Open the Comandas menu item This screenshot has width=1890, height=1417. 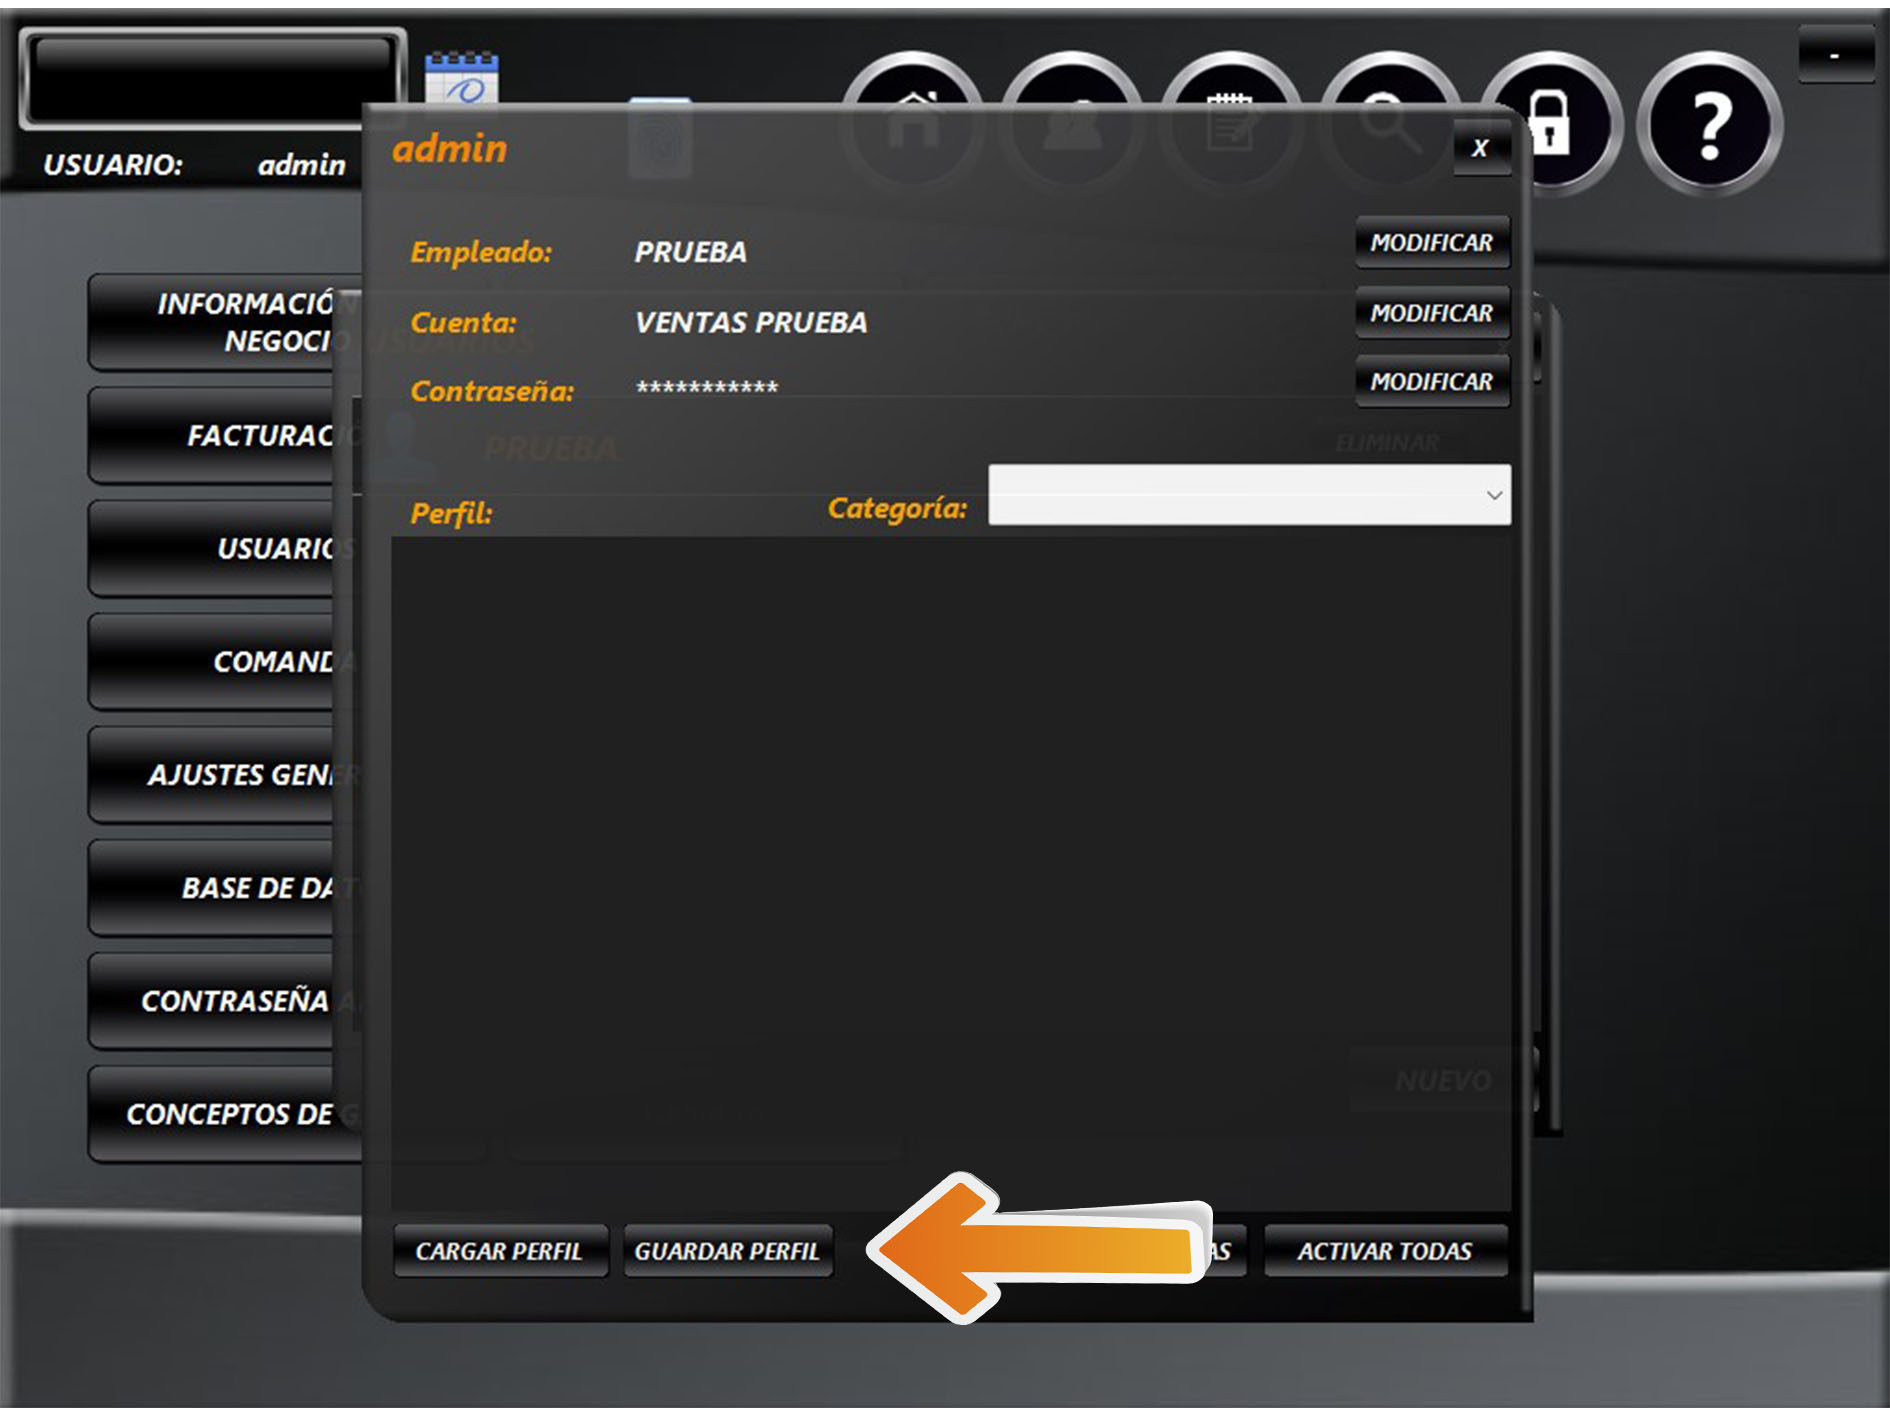click(x=225, y=662)
